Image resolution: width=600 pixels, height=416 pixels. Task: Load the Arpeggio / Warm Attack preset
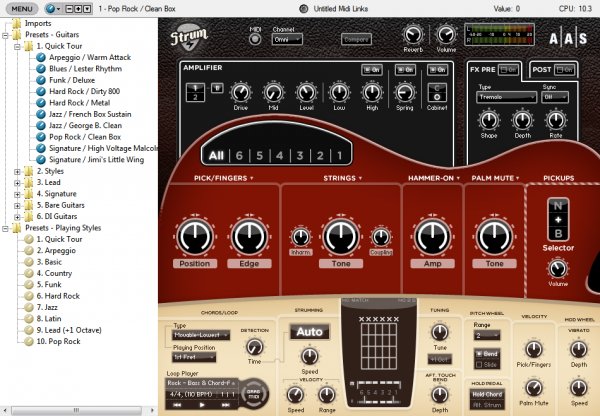pos(90,57)
